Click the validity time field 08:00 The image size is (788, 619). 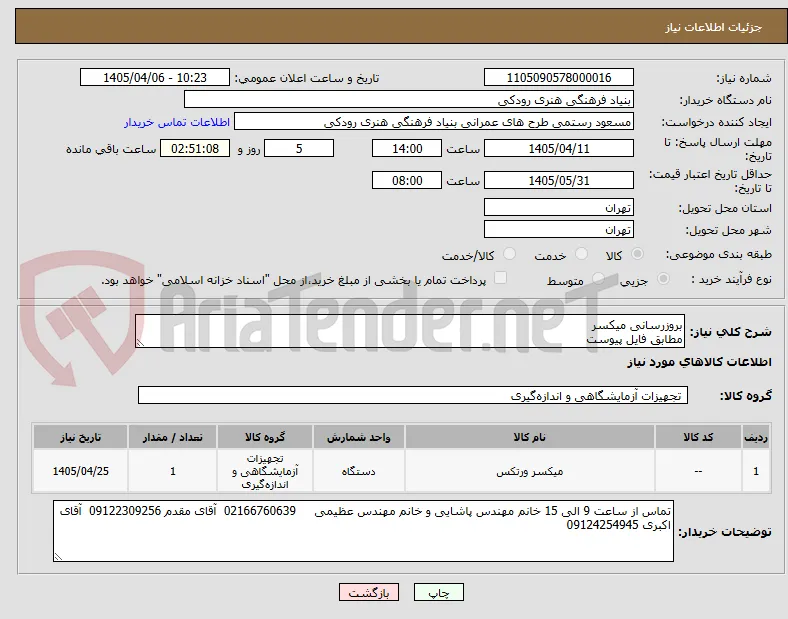point(407,180)
